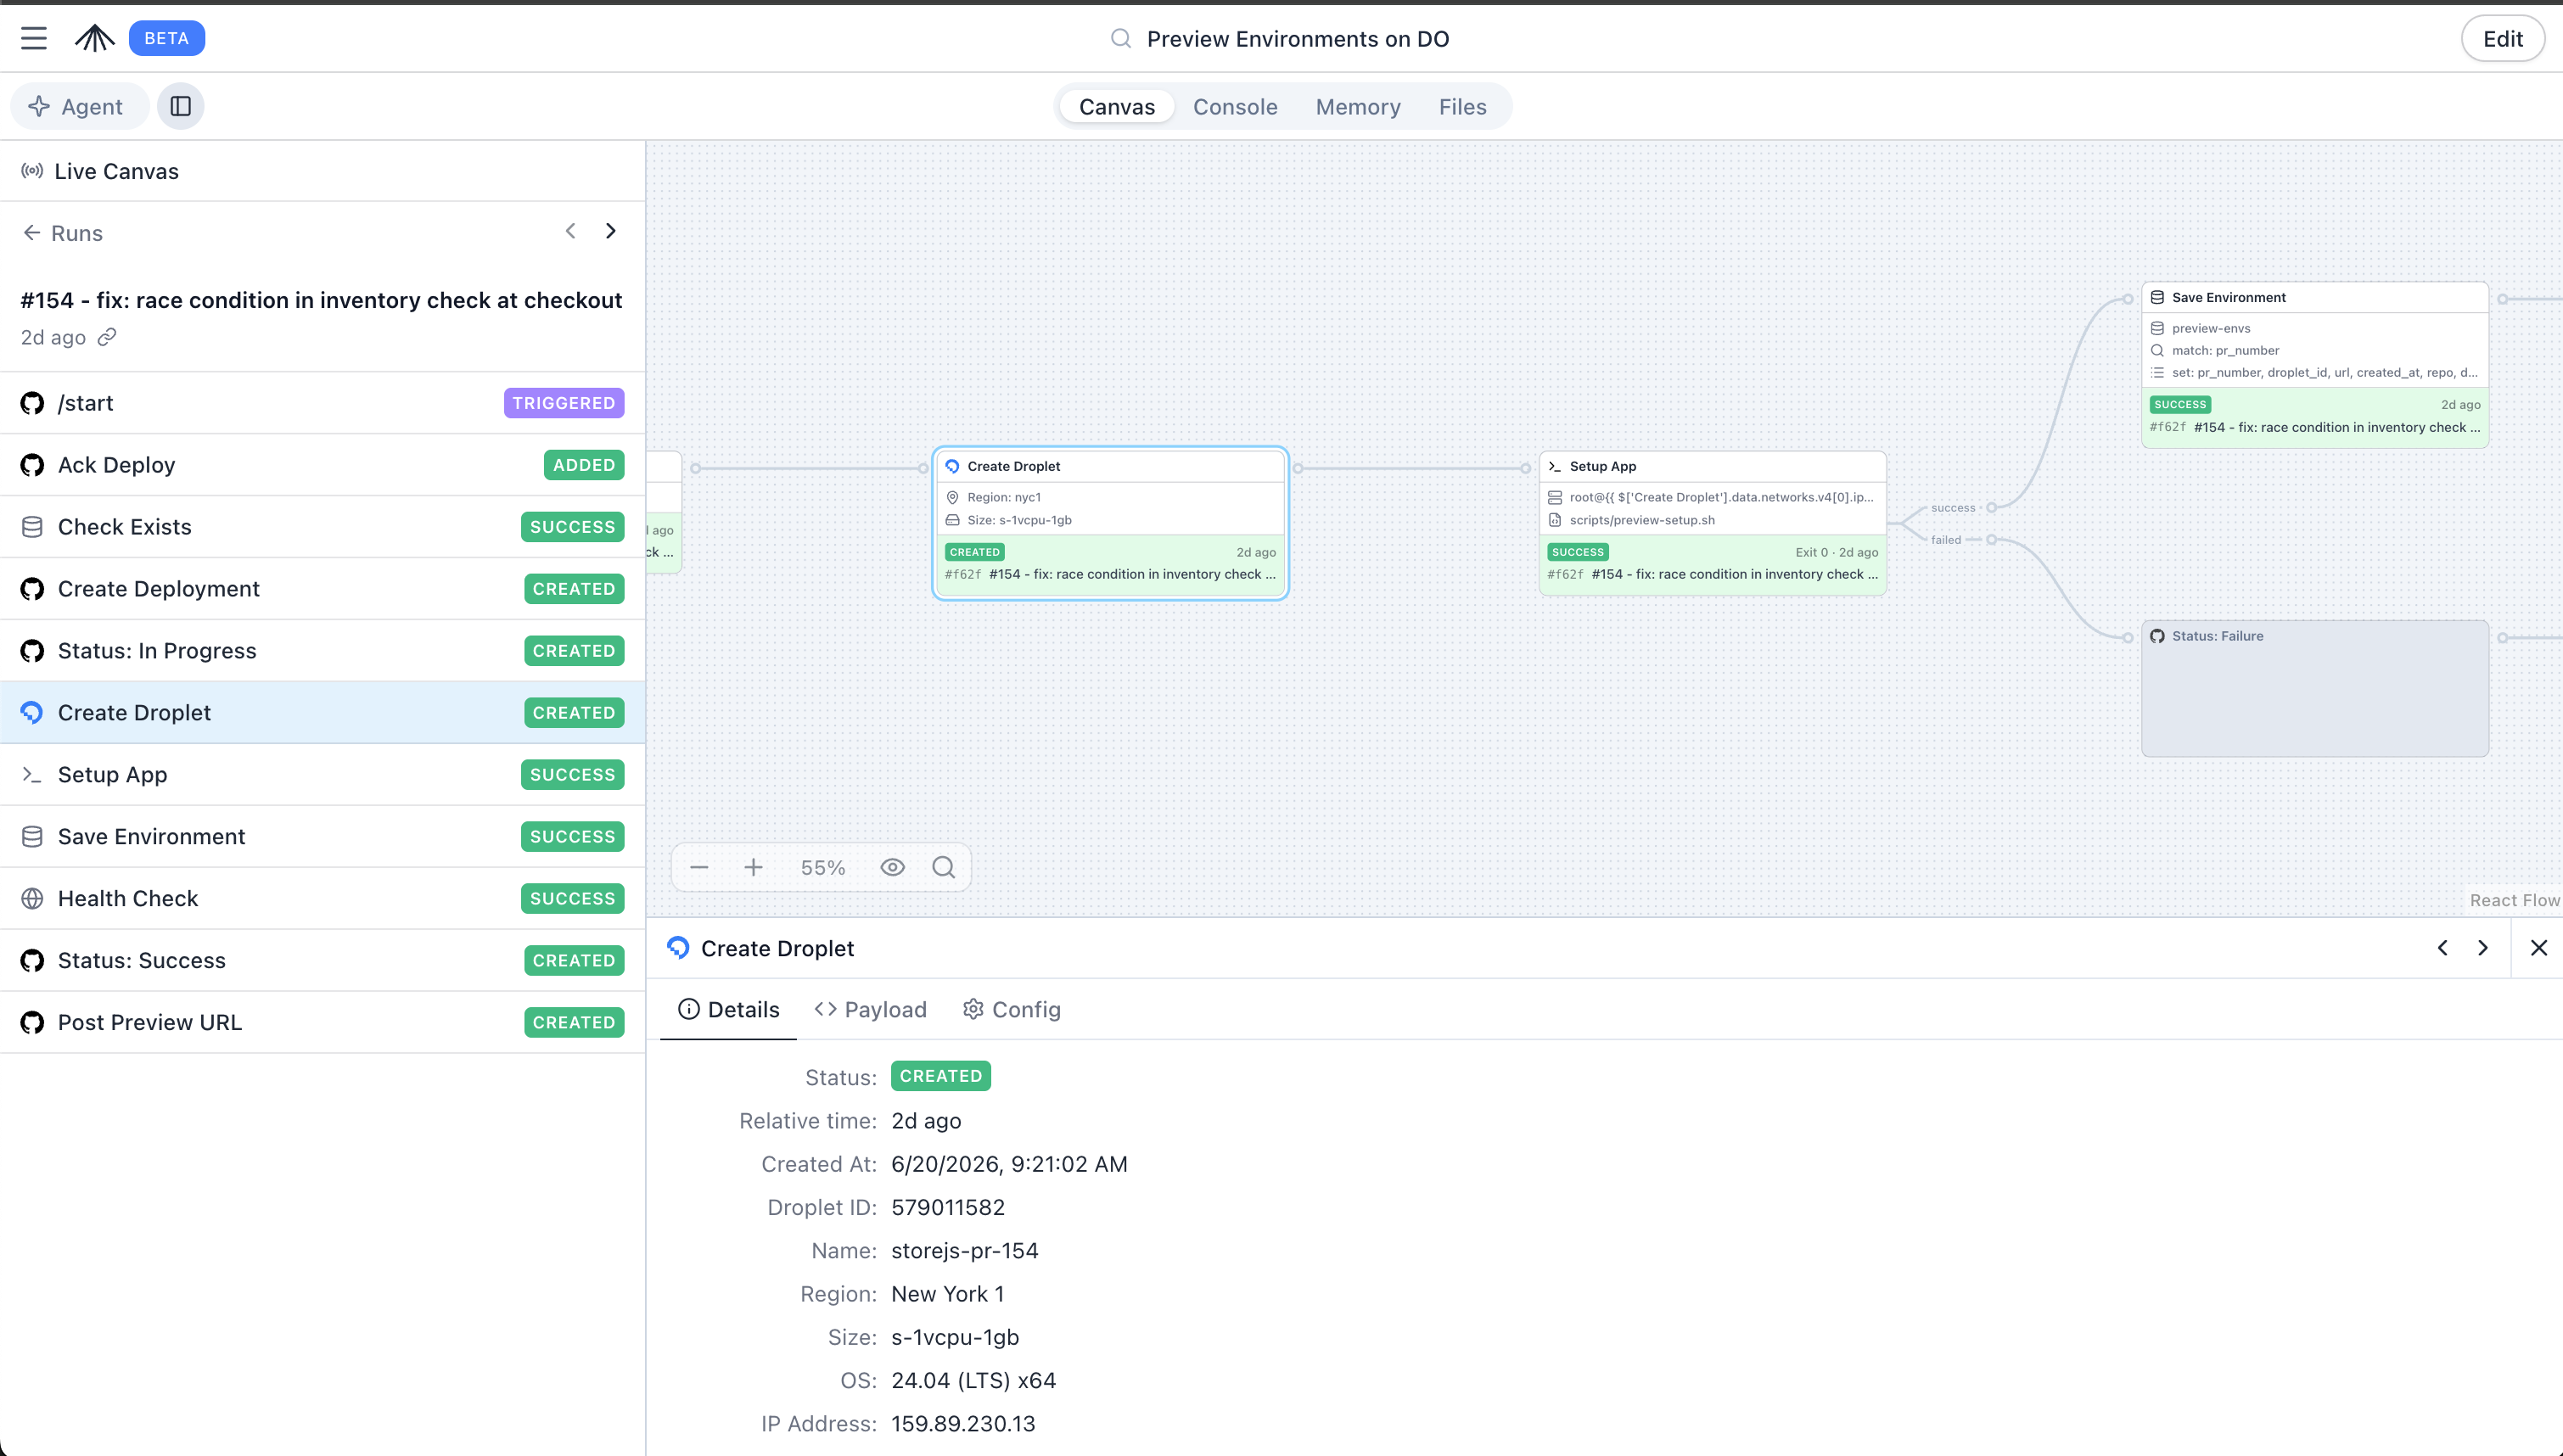Screen dimensions: 2563x1456
Task: Select the Ack Deploy step
Action: [x=322, y=465]
